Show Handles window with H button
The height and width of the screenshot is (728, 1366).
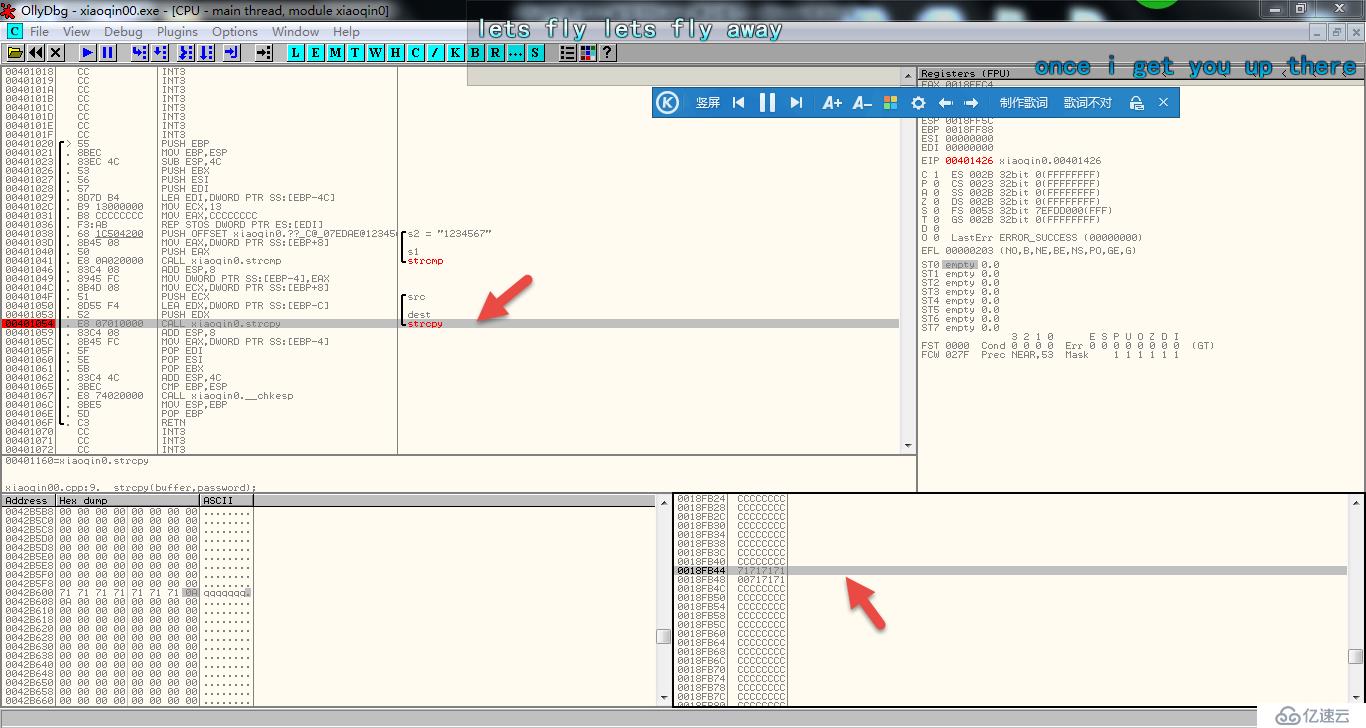click(x=396, y=52)
